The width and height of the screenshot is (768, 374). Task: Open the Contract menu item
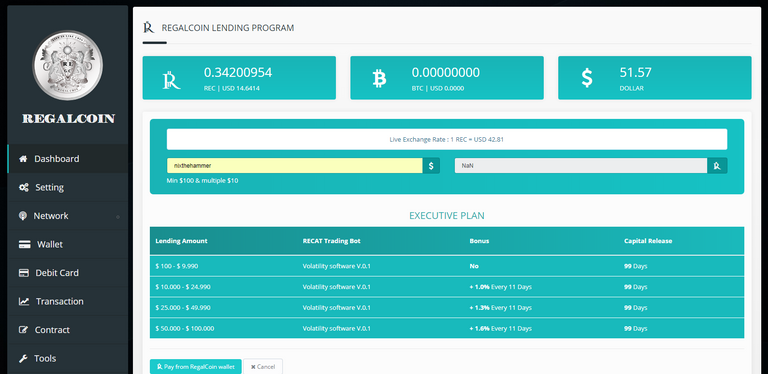pyautogui.click(x=68, y=330)
